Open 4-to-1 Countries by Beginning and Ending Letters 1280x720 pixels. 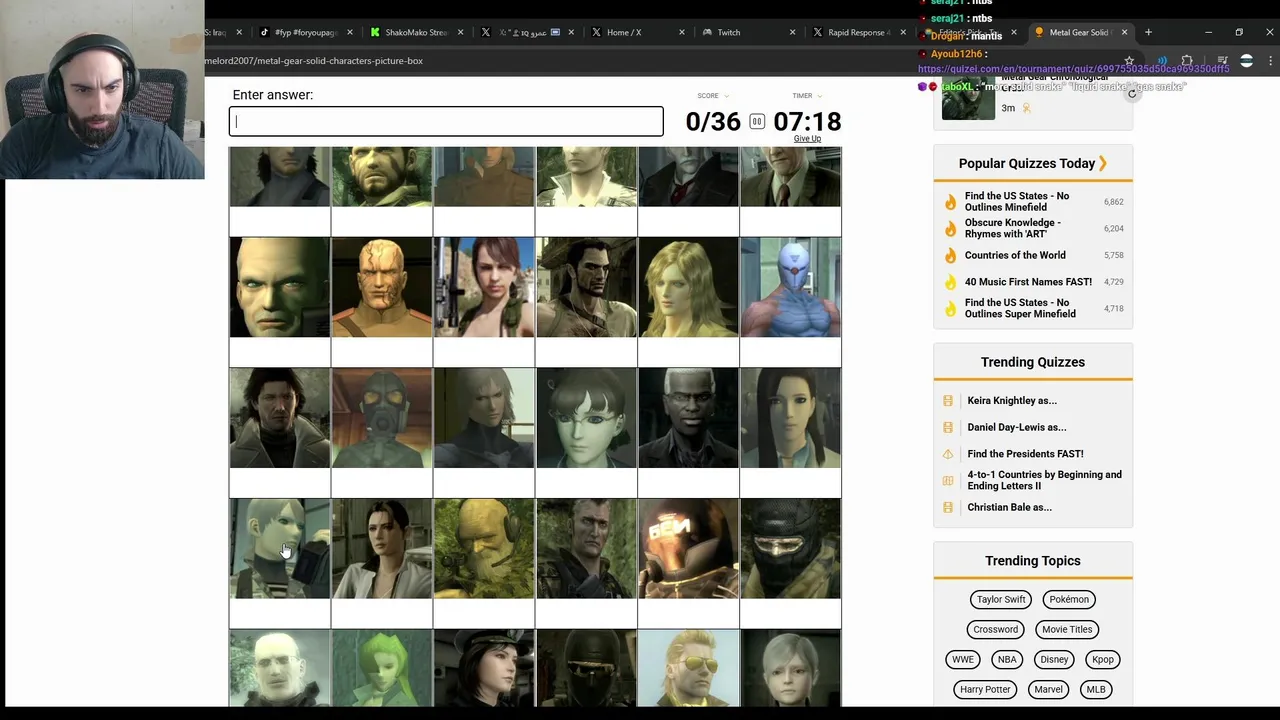pyautogui.click(x=1044, y=481)
